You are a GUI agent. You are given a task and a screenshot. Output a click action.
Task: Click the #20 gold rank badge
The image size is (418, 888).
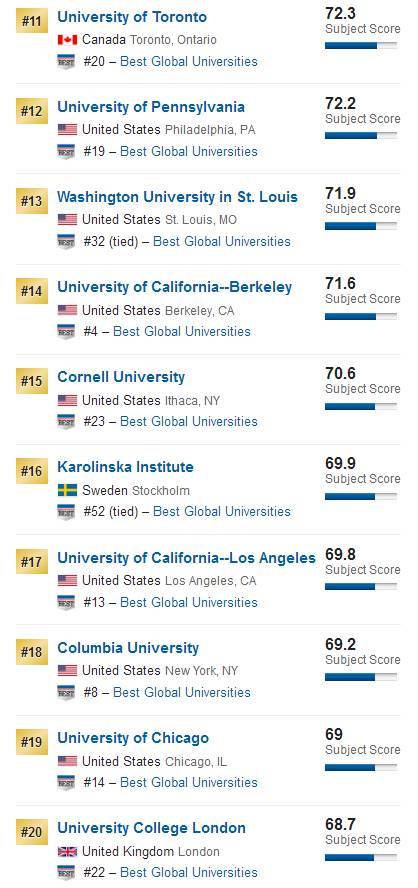coord(32,832)
